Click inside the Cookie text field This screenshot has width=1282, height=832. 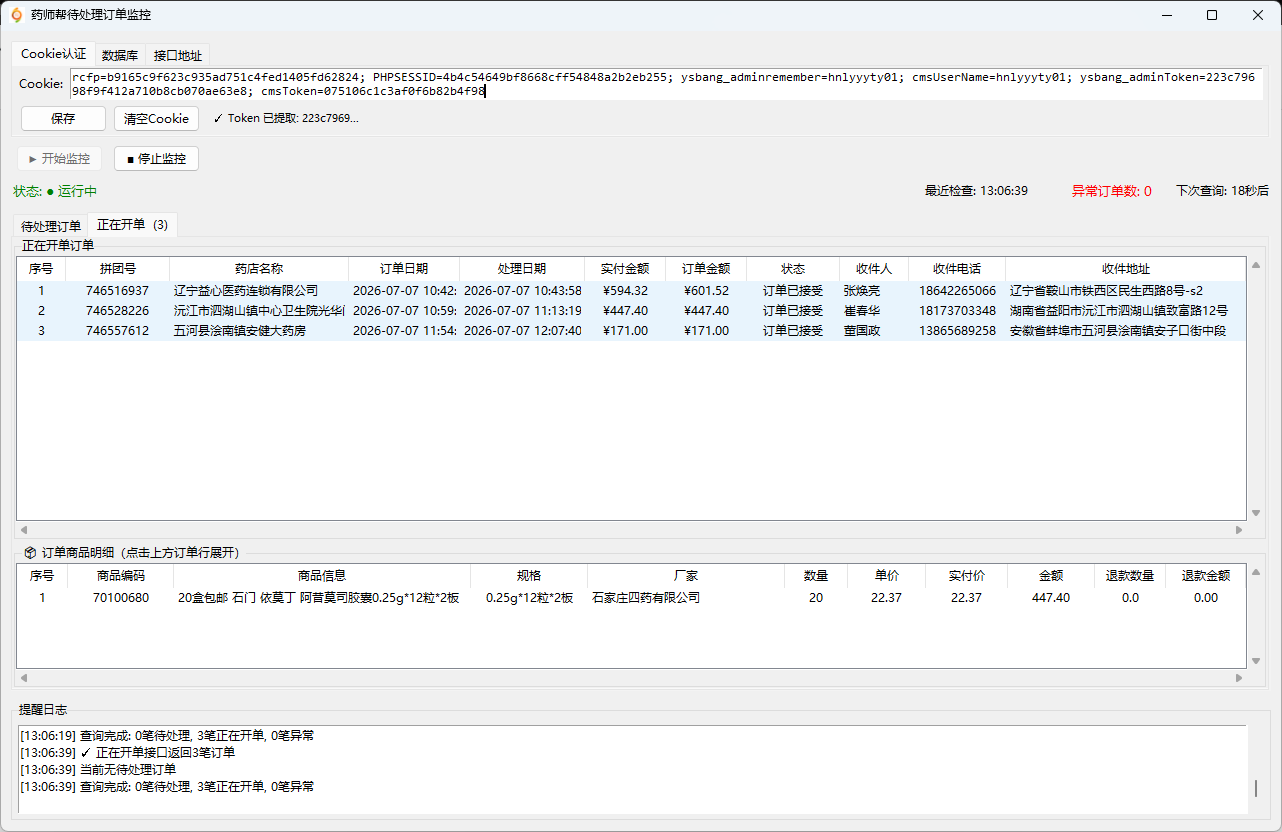click(x=667, y=84)
